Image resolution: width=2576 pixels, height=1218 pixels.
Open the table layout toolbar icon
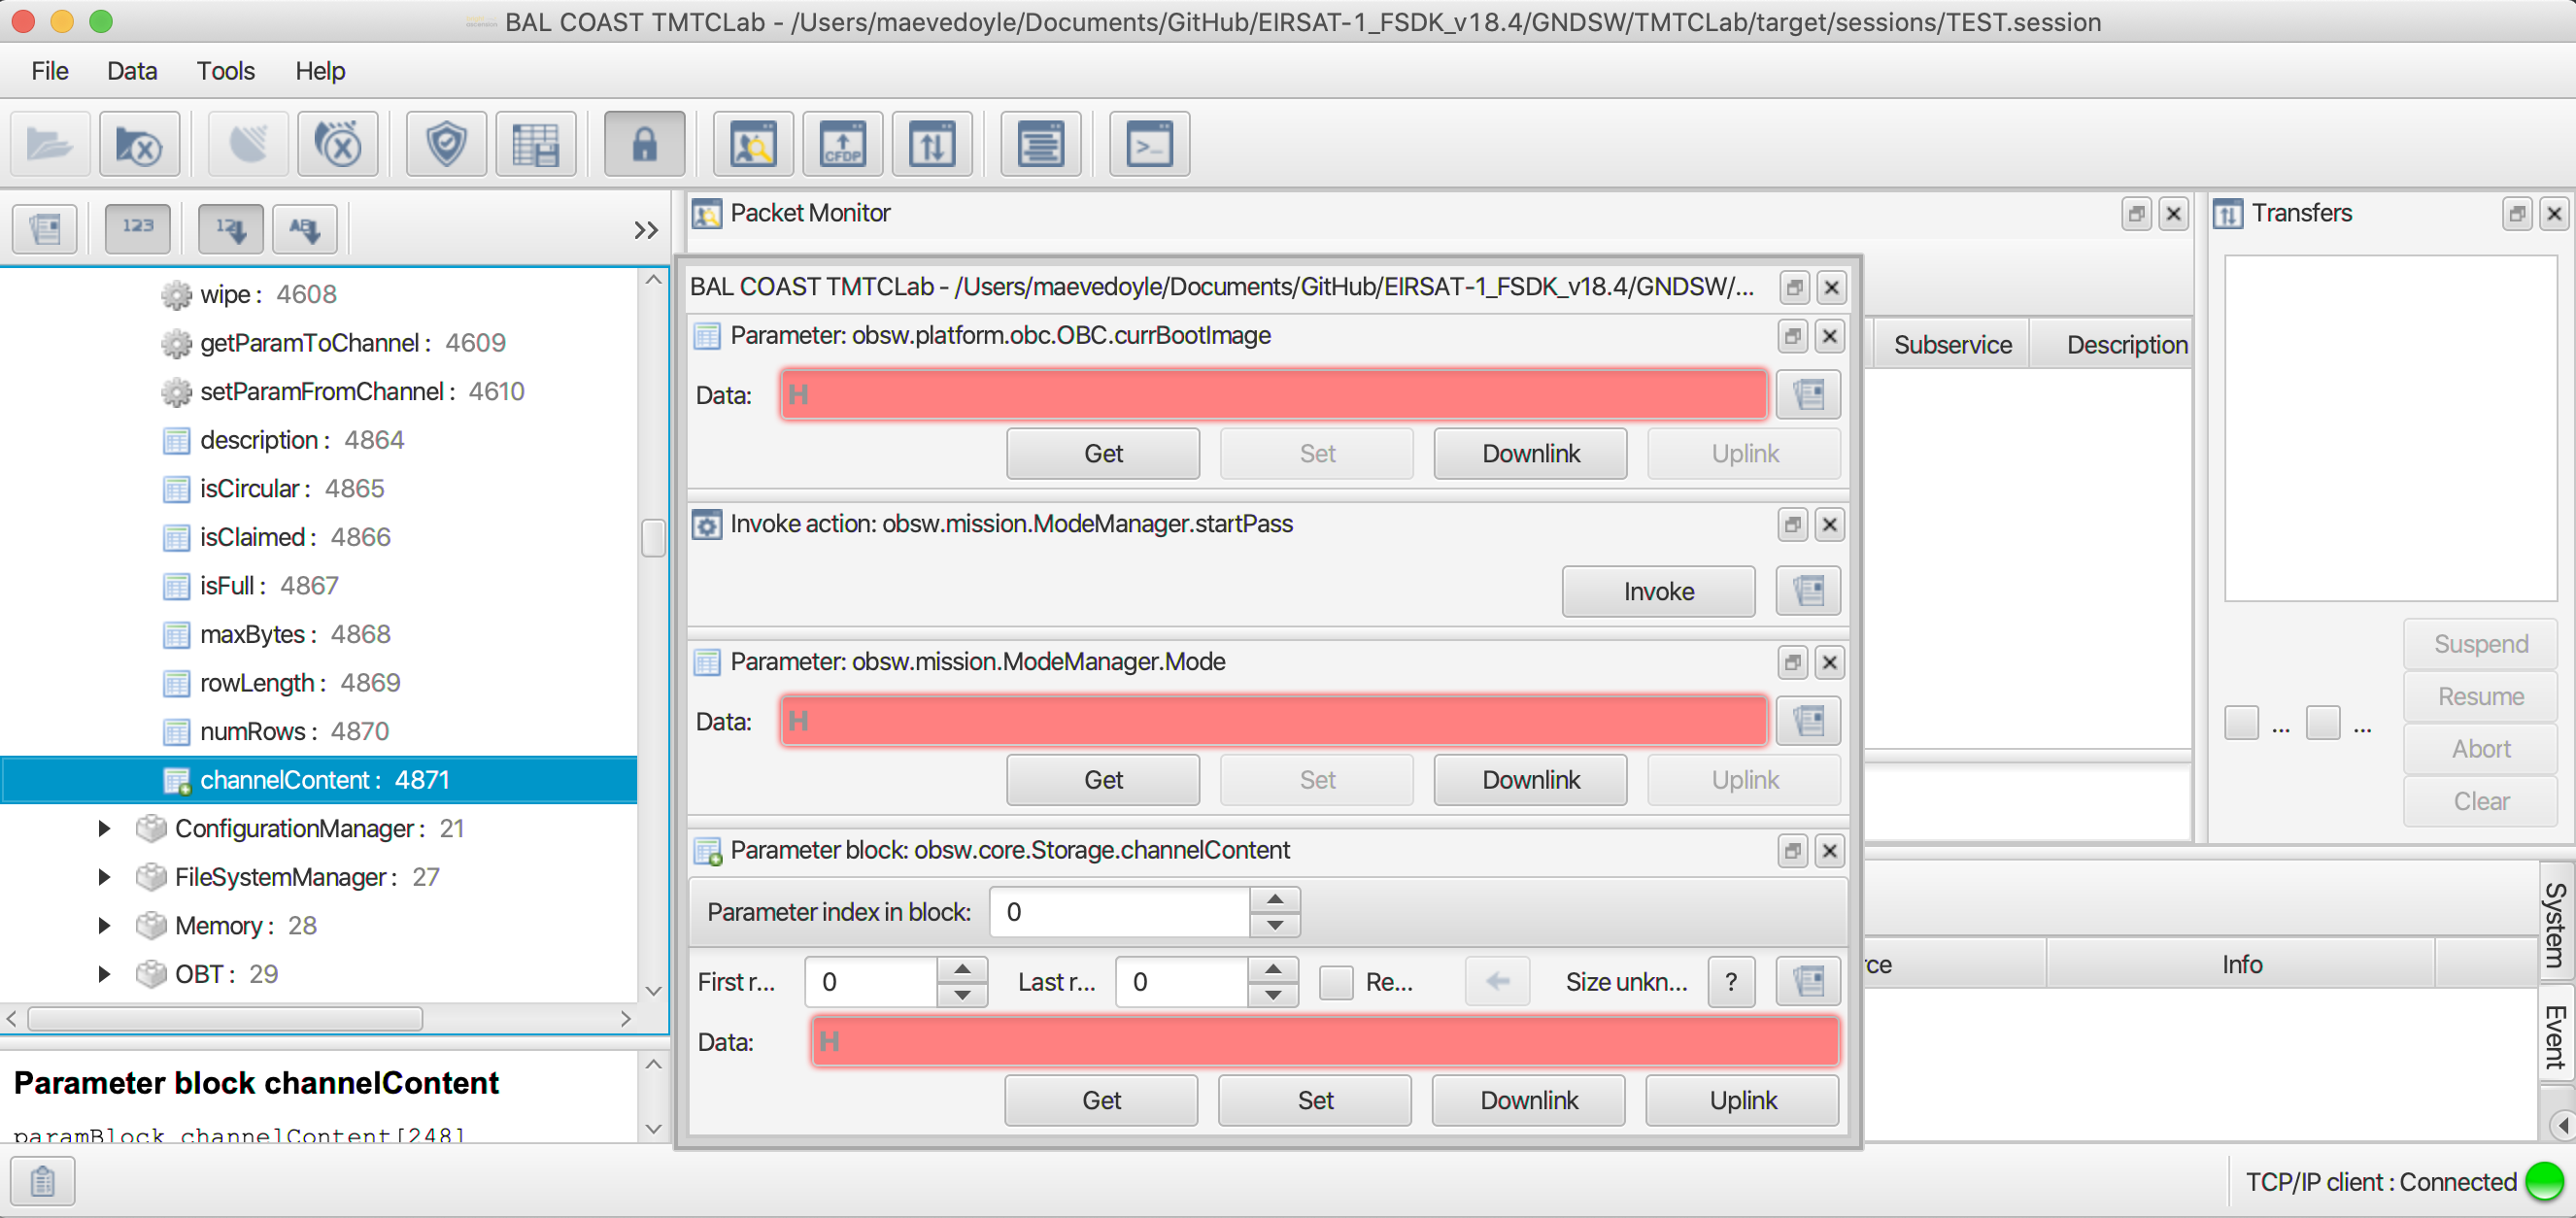click(x=536, y=144)
